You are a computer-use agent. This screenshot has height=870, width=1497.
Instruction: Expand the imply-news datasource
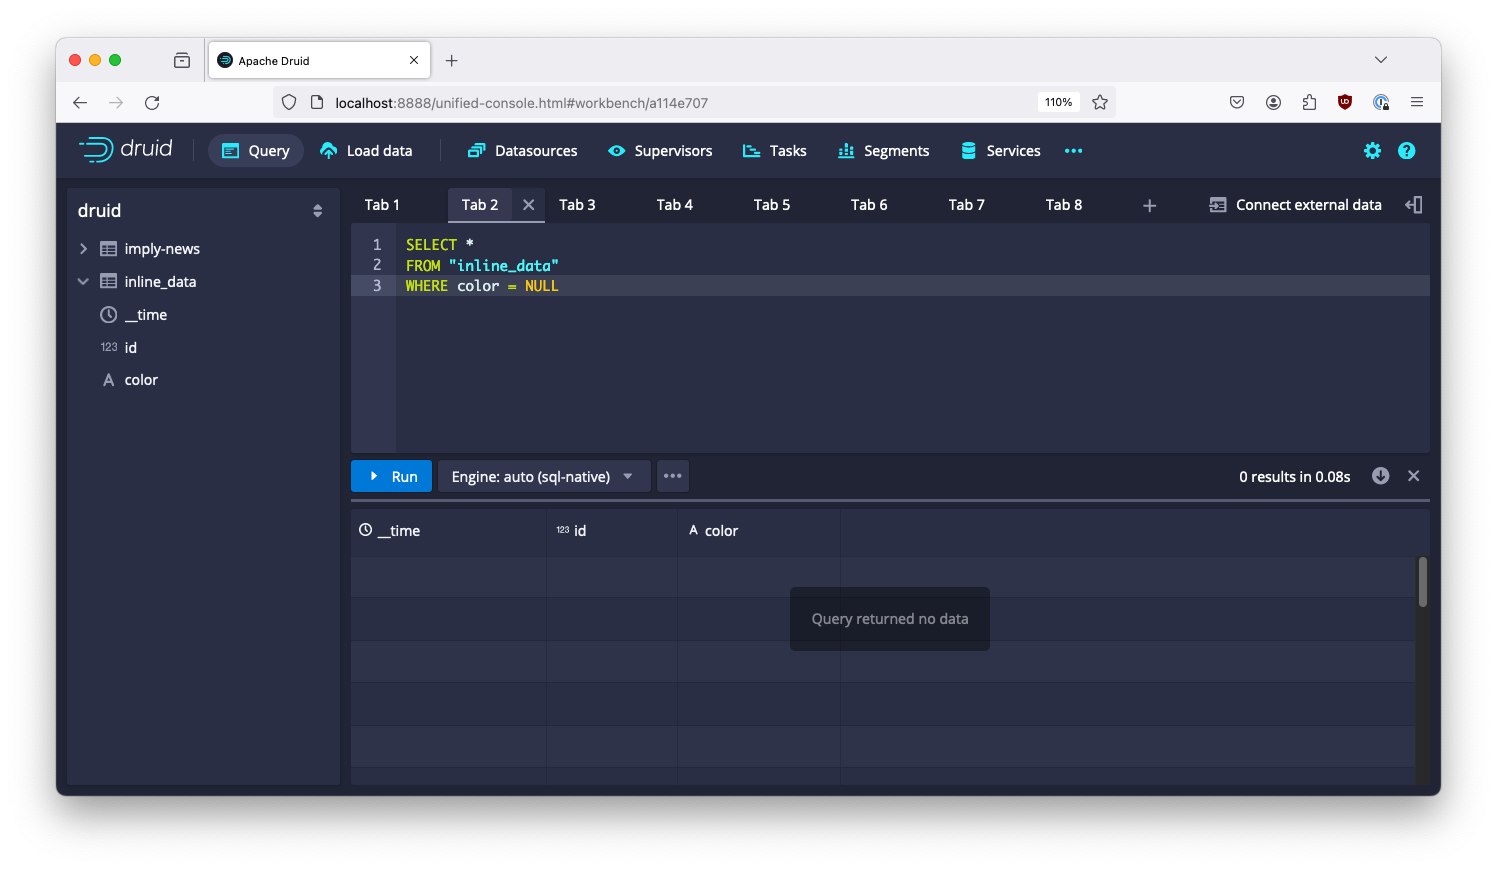coord(84,249)
